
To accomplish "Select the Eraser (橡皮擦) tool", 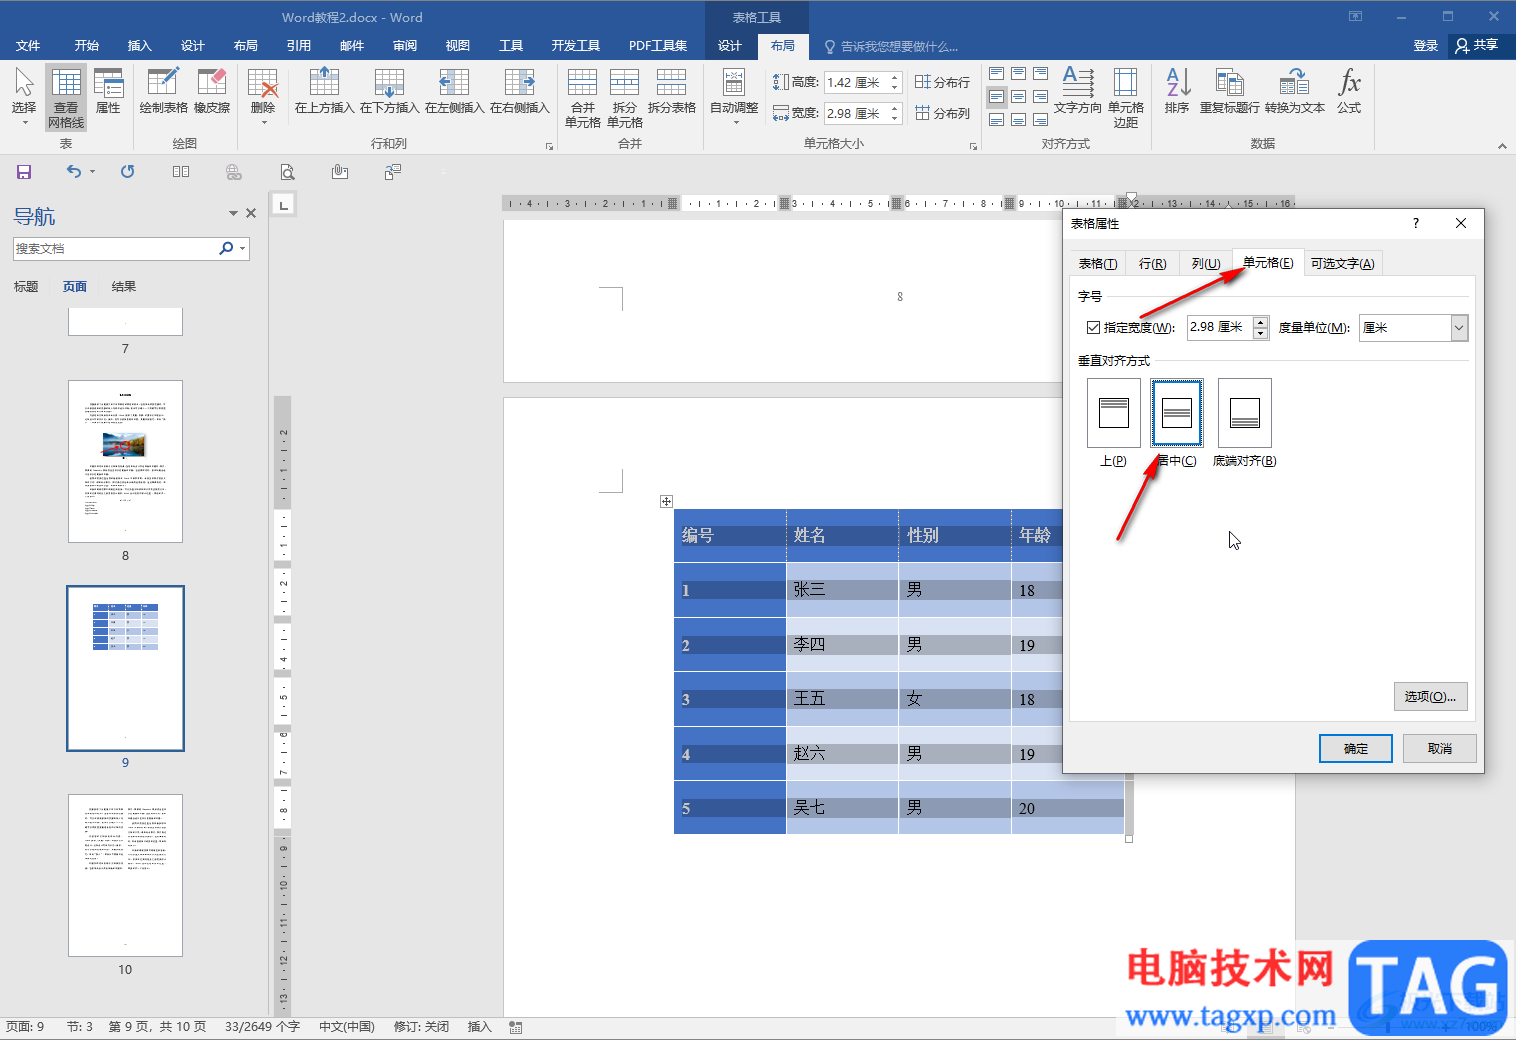I will point(212,91).
